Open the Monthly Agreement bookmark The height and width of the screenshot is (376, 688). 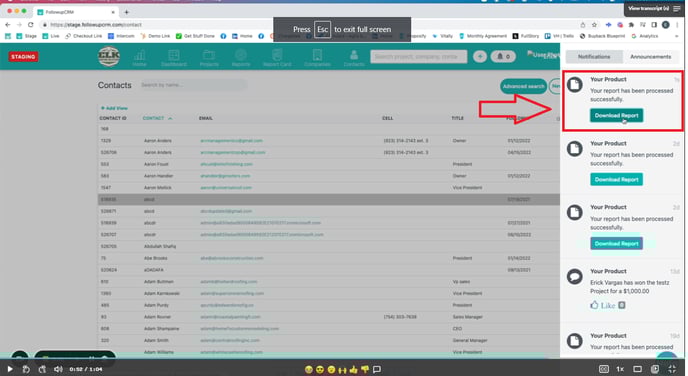(x=483, y=36)
